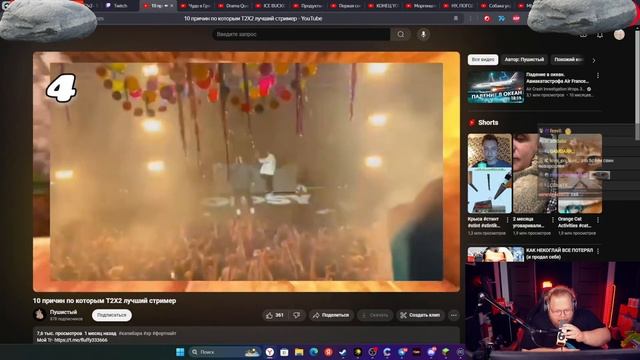This screenshot has width=640, height=360.
Task: Focus the YouTube search input field
Action: coord(301,34)
